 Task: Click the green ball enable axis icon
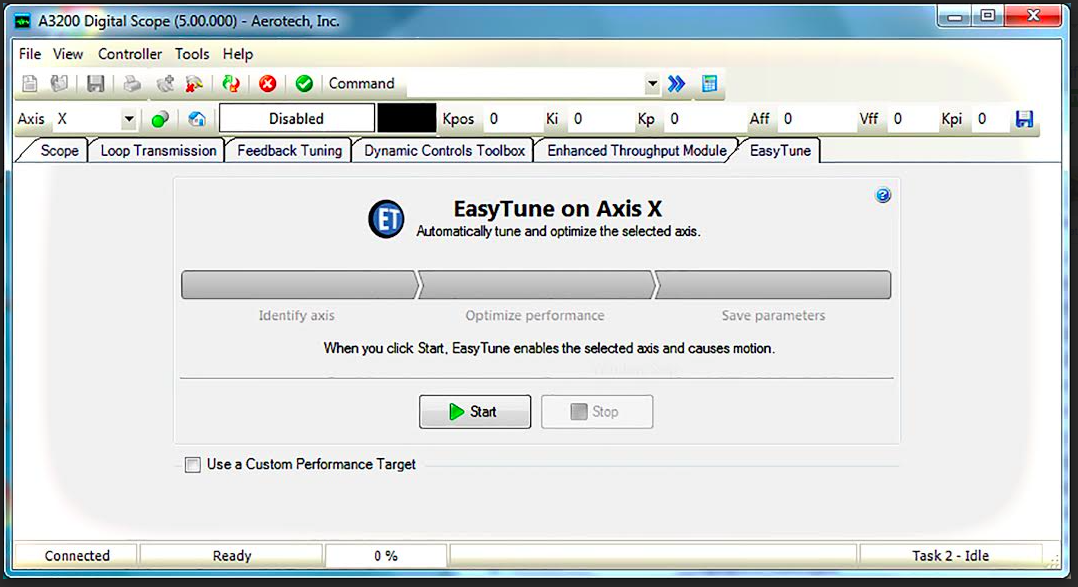pyautogui.click(x=160, y=120)
